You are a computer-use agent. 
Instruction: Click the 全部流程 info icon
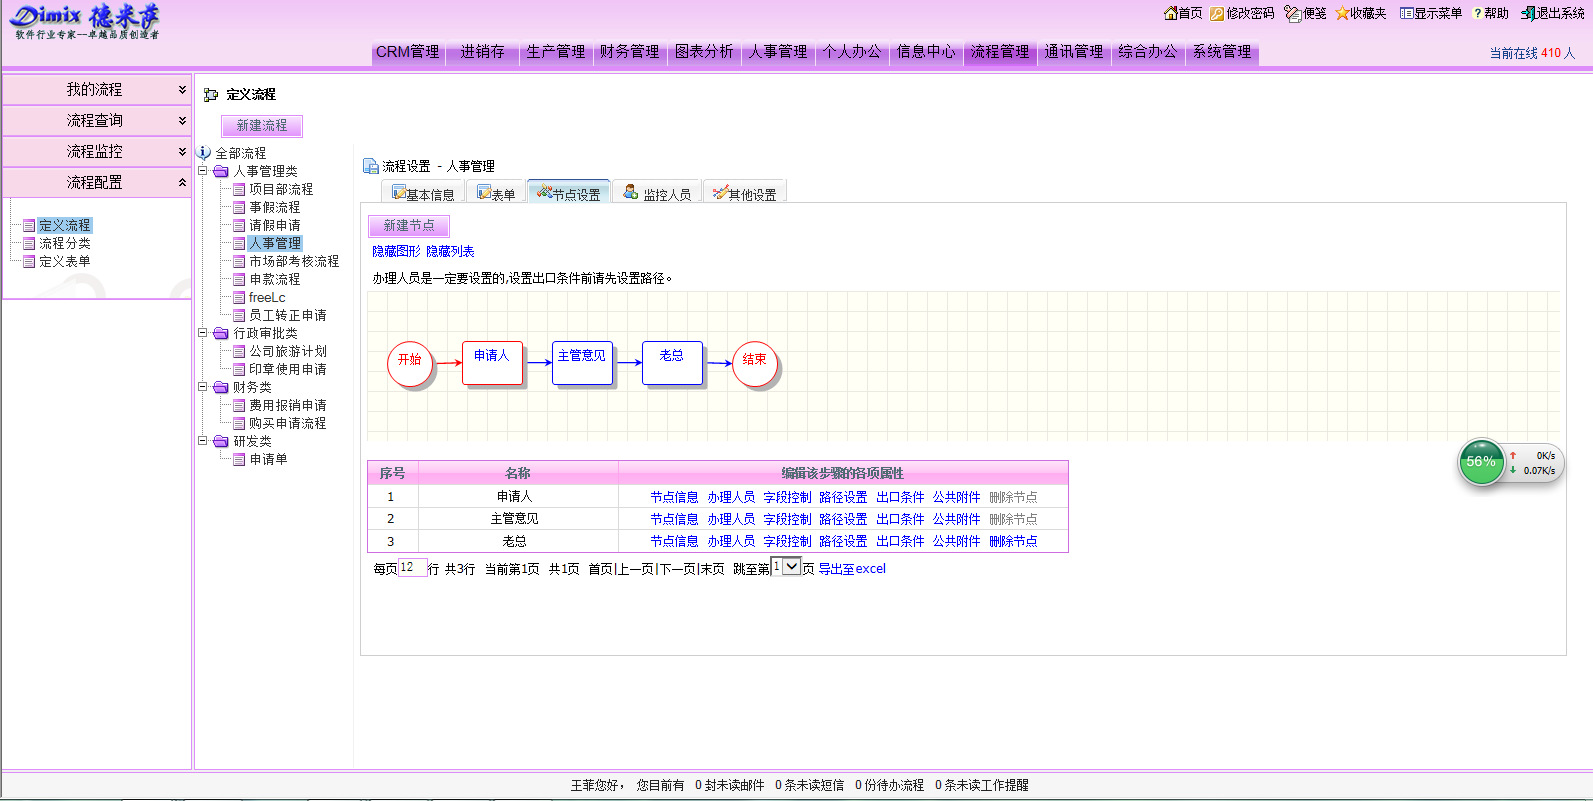pyautogui.click(x=204, y=153)
